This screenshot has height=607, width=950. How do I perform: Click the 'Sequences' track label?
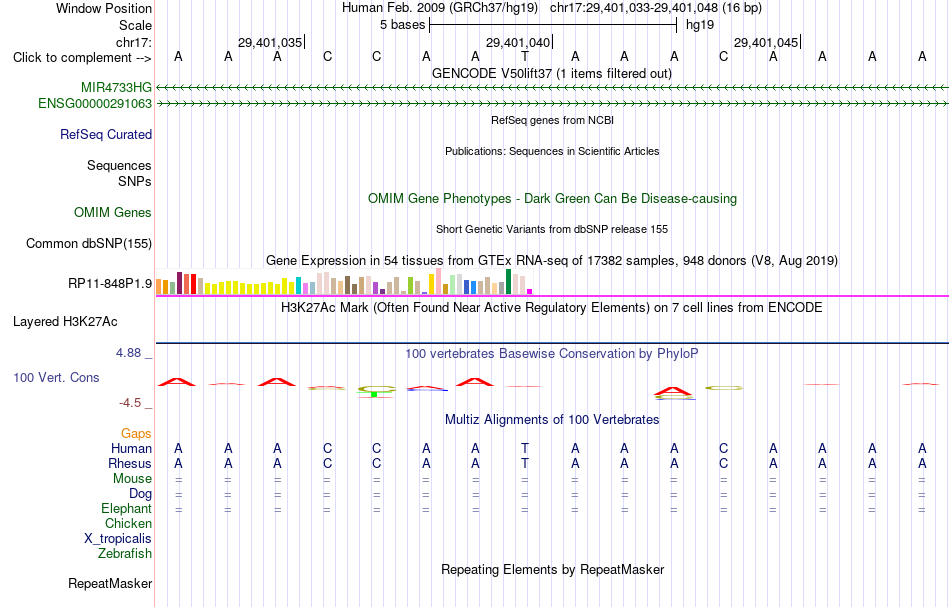click(x=119, y=165)
